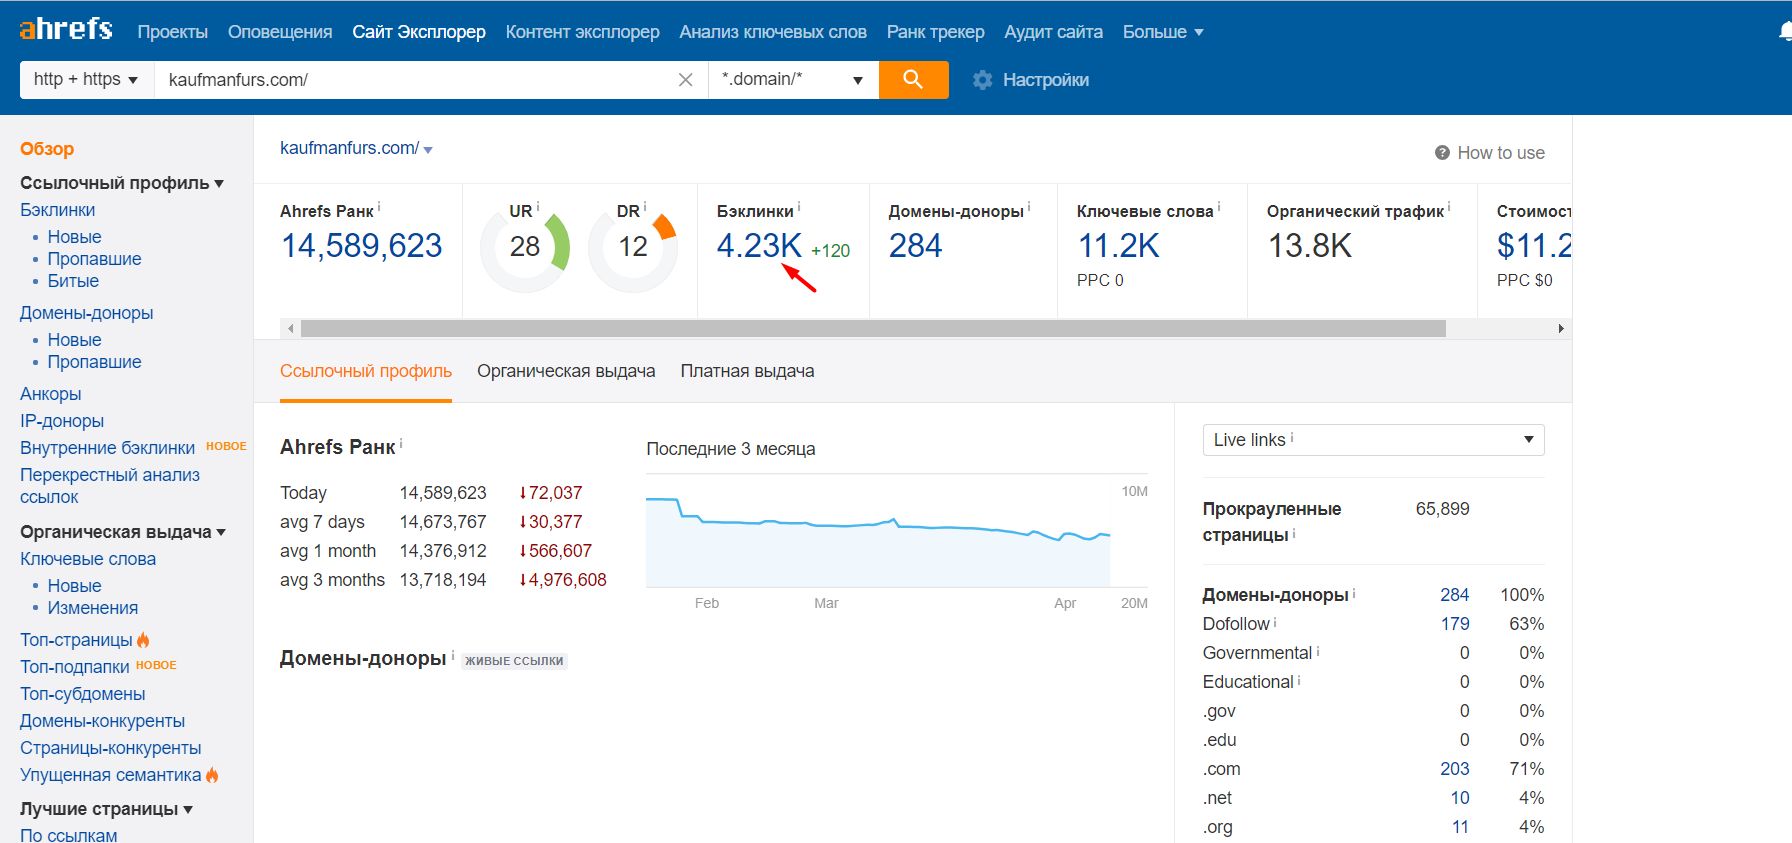The image size is (1792, 843).
Task: Open Сайт Эксплорер in the top menu
Action: (419, 32)
